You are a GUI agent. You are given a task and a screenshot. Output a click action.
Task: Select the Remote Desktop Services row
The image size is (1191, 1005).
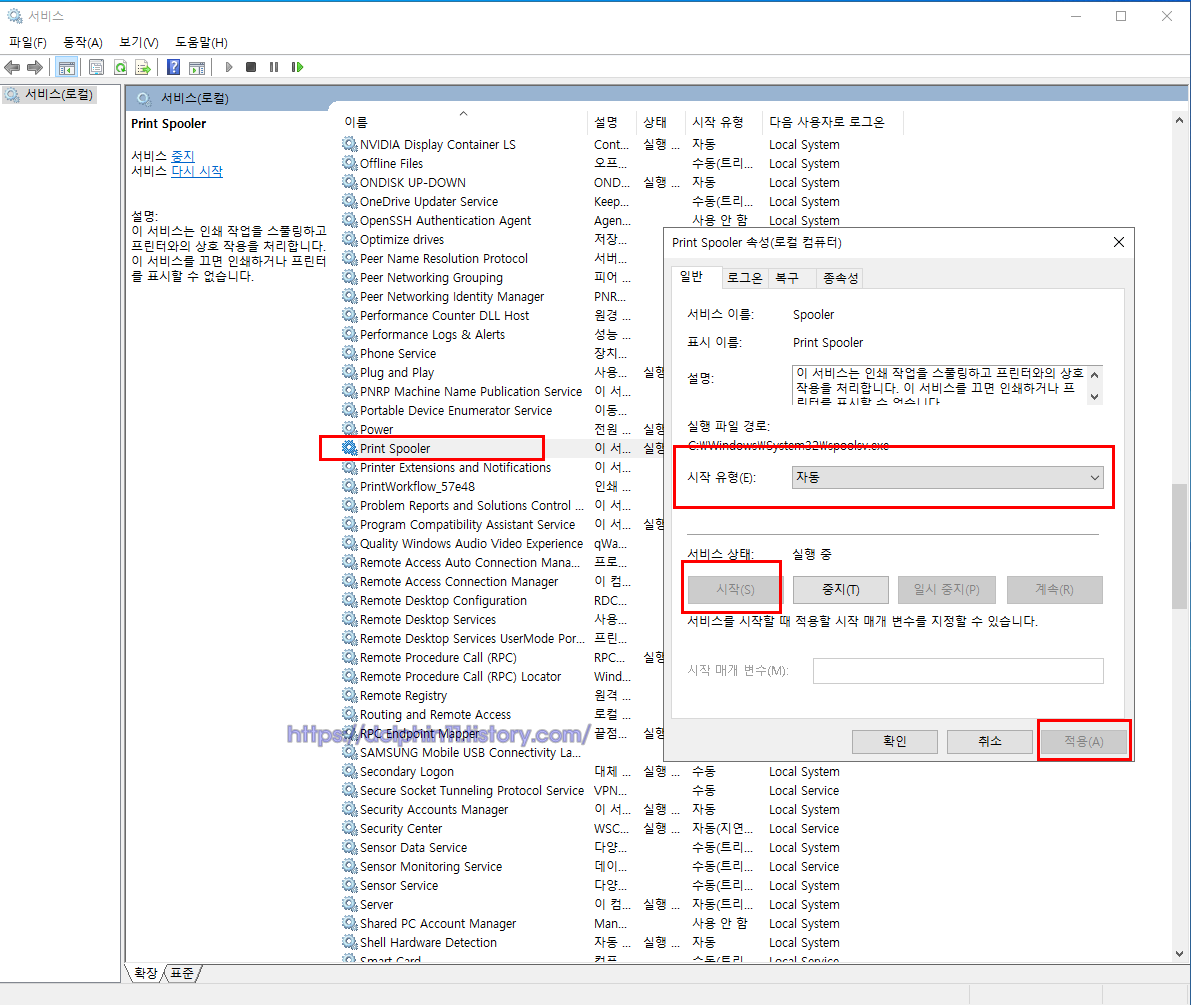click(428, 620)
